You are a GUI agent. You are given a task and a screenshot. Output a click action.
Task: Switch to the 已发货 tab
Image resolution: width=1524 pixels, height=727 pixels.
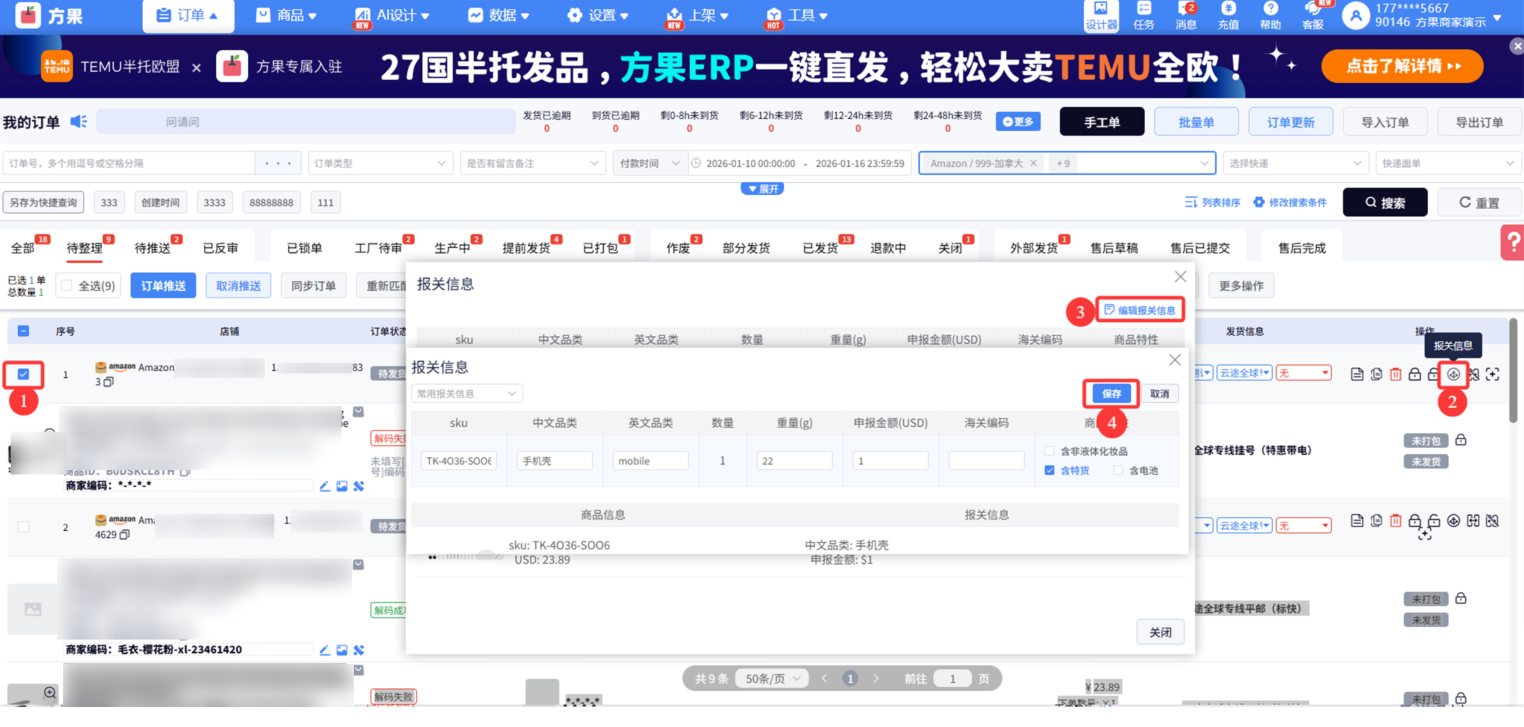click(x=820, y=248)
